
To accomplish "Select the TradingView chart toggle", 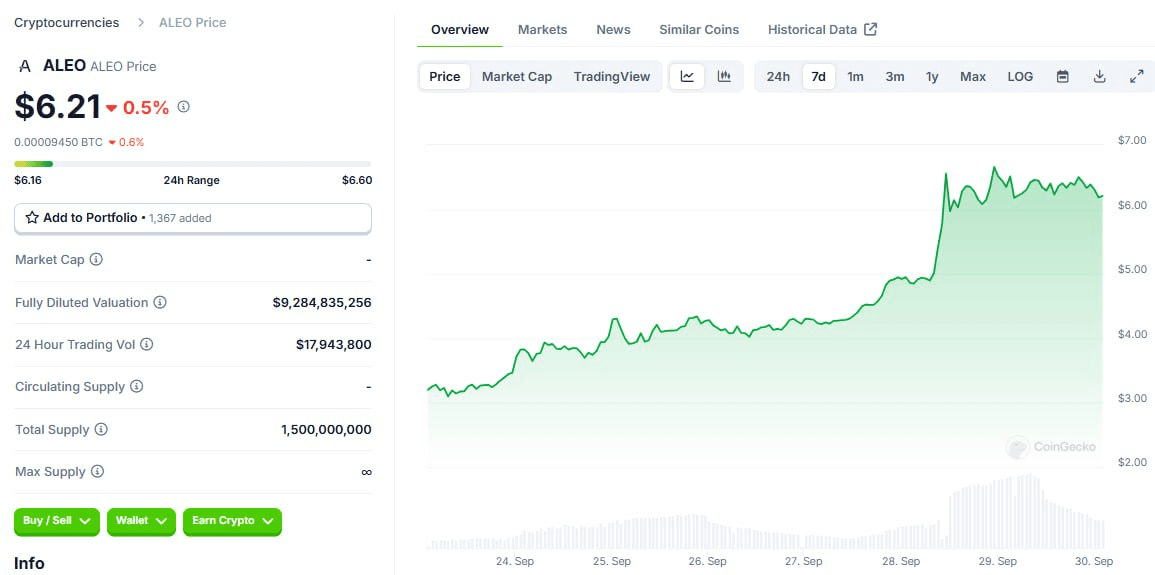I will point(612,77).
